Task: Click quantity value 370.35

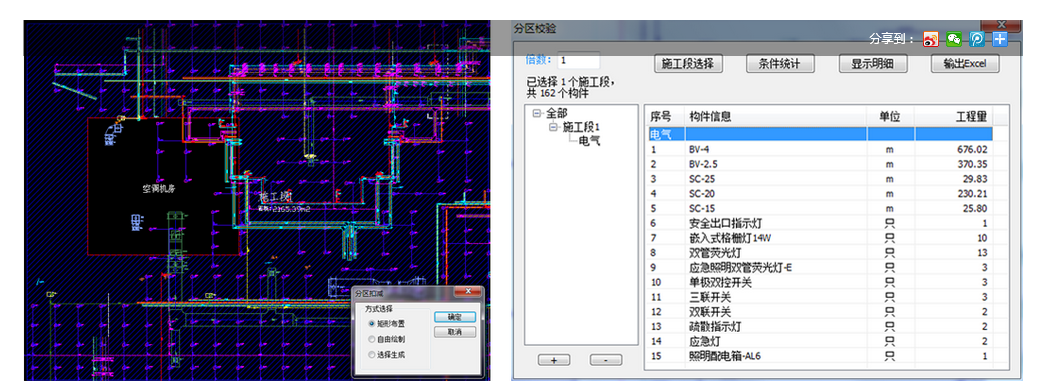Action: [x=971, y=165]
